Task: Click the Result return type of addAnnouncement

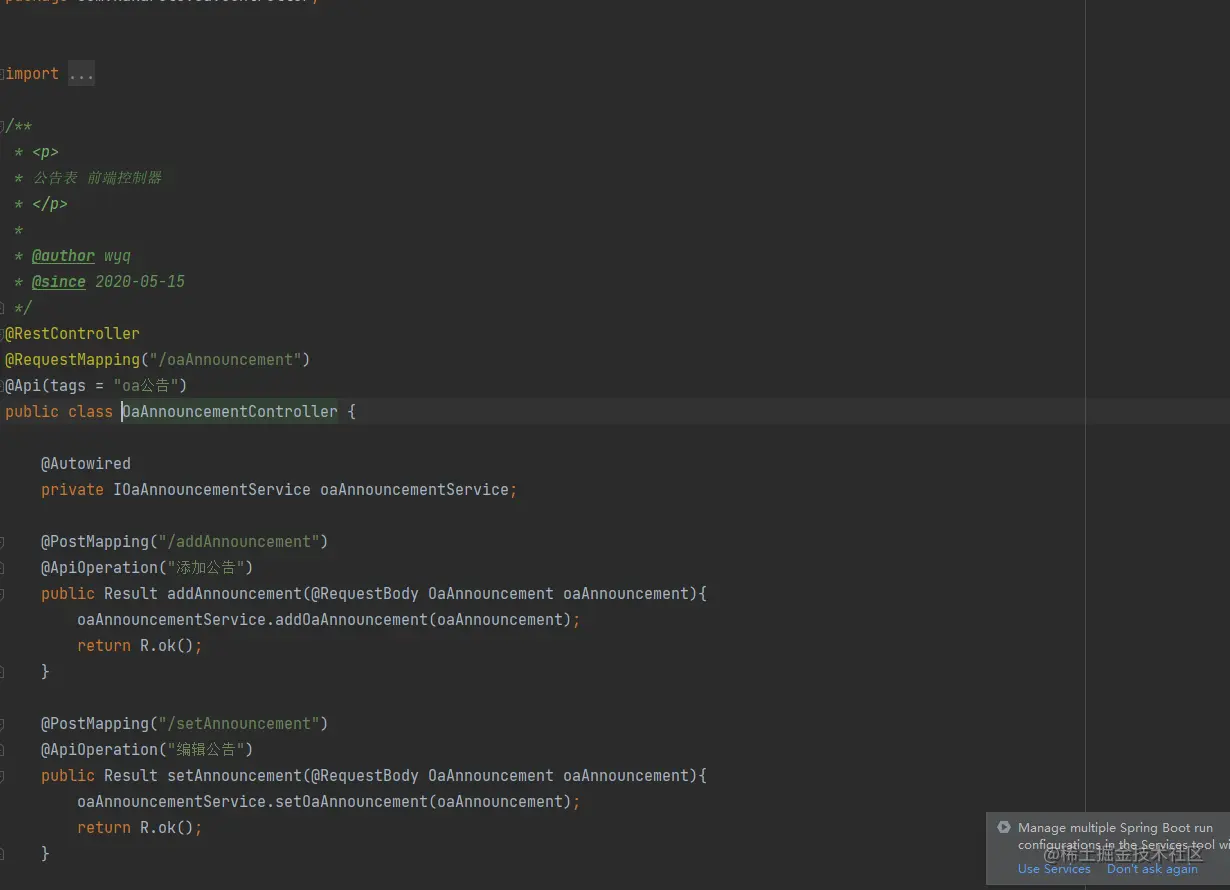Action: pos(131,594)
